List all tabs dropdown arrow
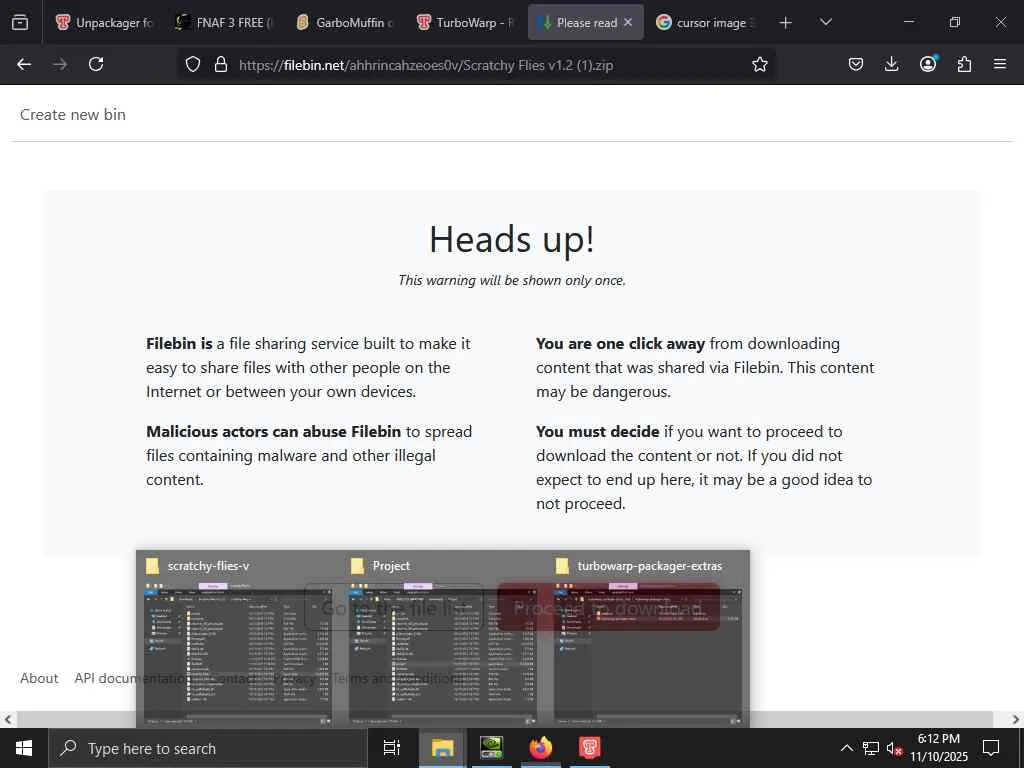The width and height of the screenshot is (1024, 768). 825,22
